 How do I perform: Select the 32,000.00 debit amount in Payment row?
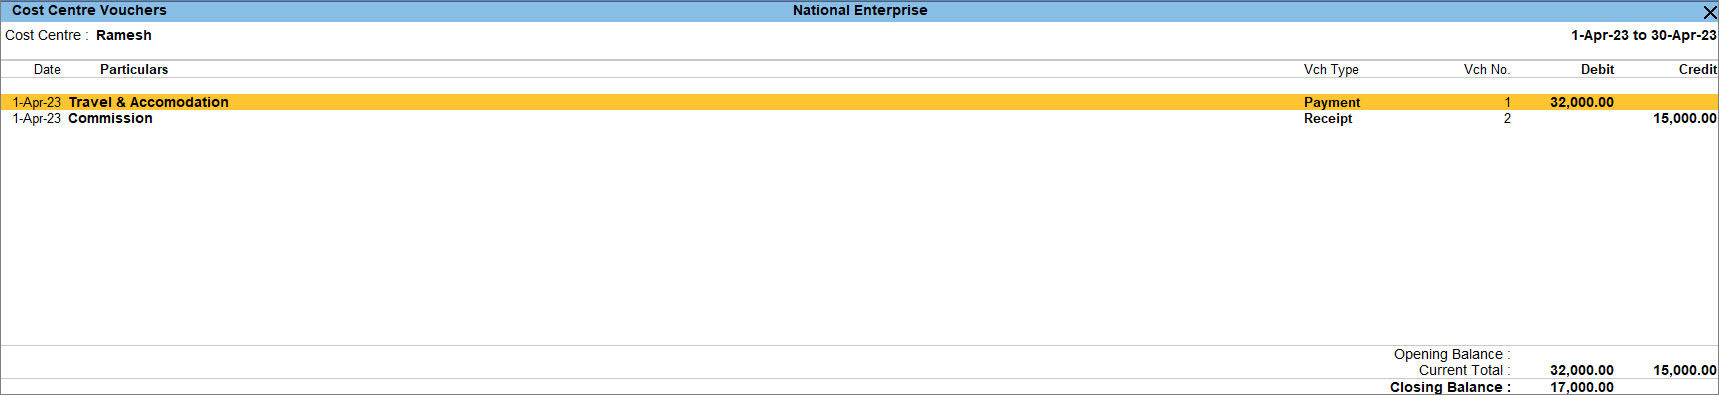coord(1581,102)
